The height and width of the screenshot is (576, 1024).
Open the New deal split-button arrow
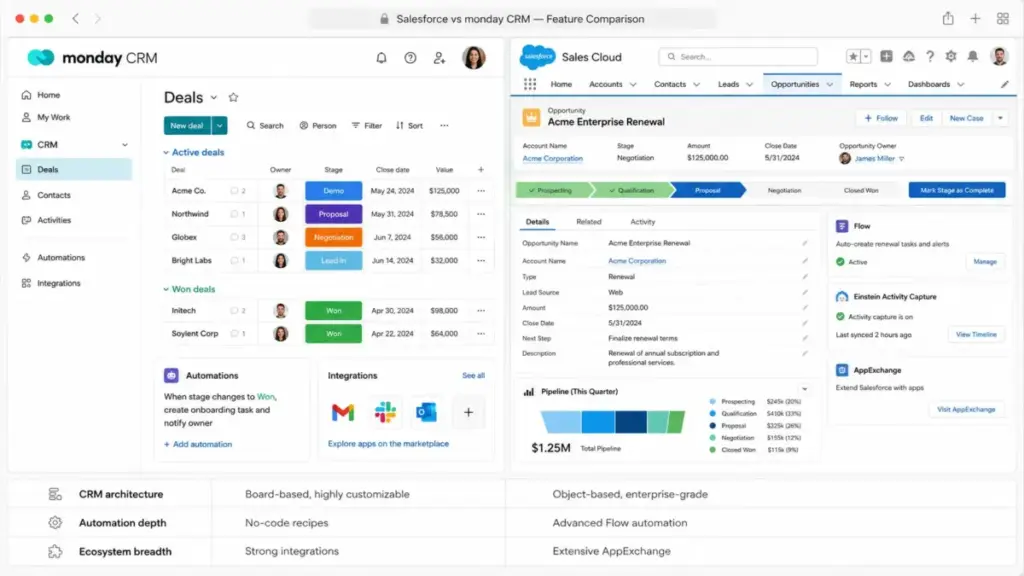(x=219, y=125)
